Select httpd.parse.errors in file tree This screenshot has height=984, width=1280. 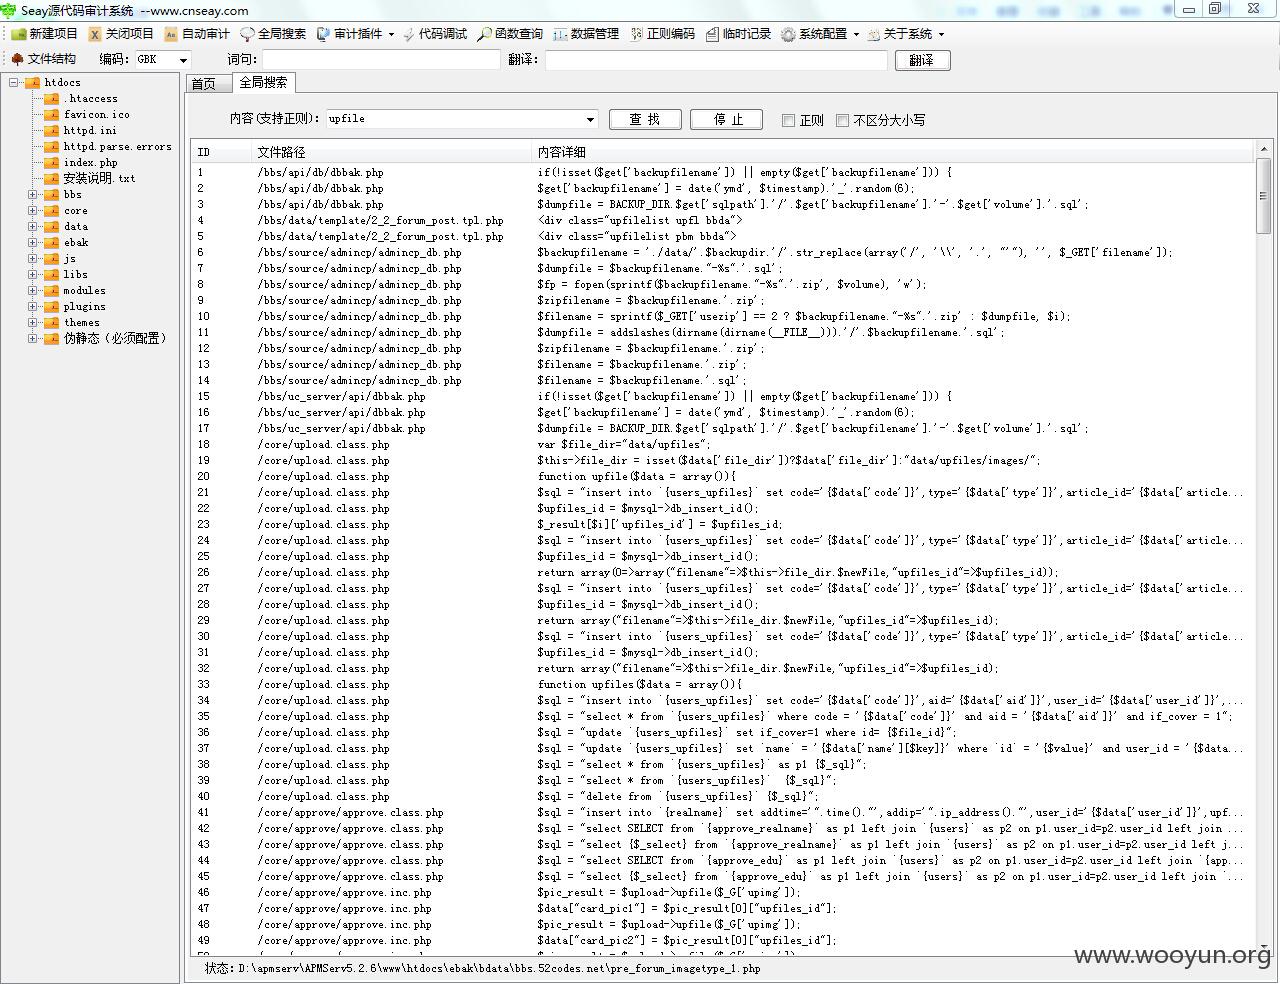click(118, 147)
